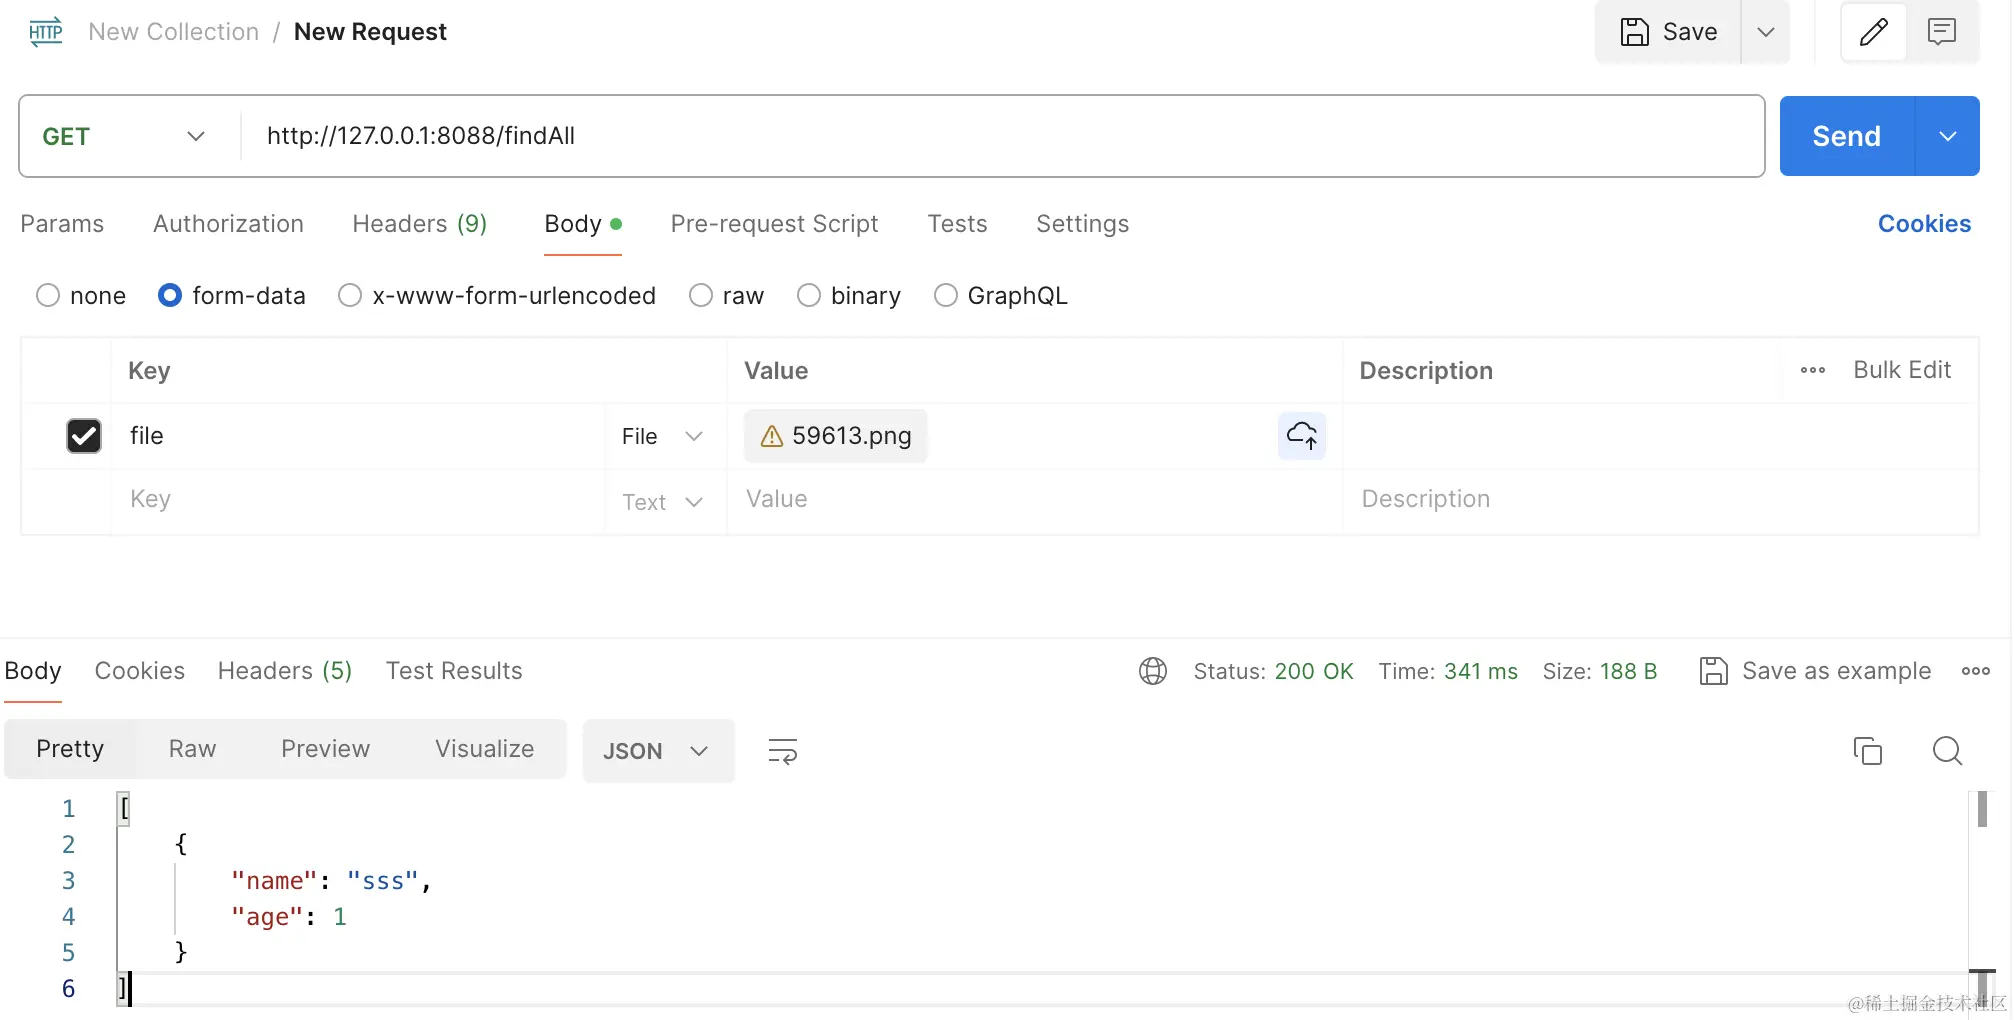Copy response with the copy icon
The height and width of the screenshot is (1020, 2014).
click(1867, 751)
